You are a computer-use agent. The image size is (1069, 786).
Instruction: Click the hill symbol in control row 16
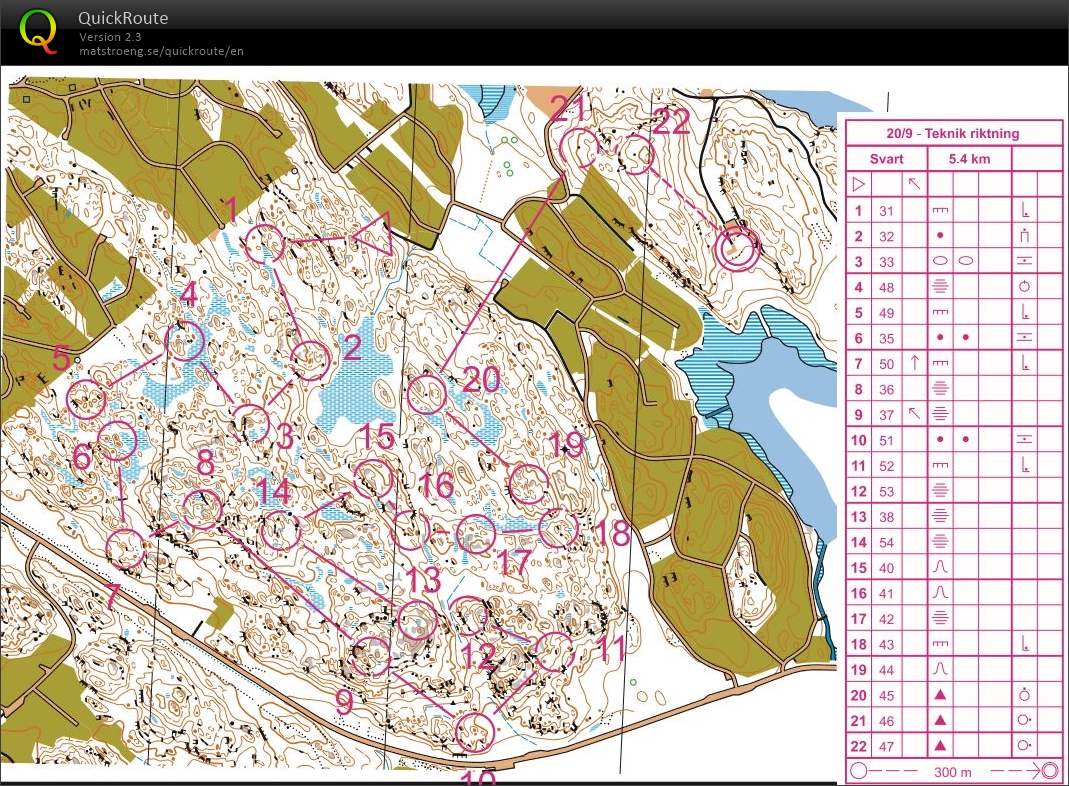[940, 592]
